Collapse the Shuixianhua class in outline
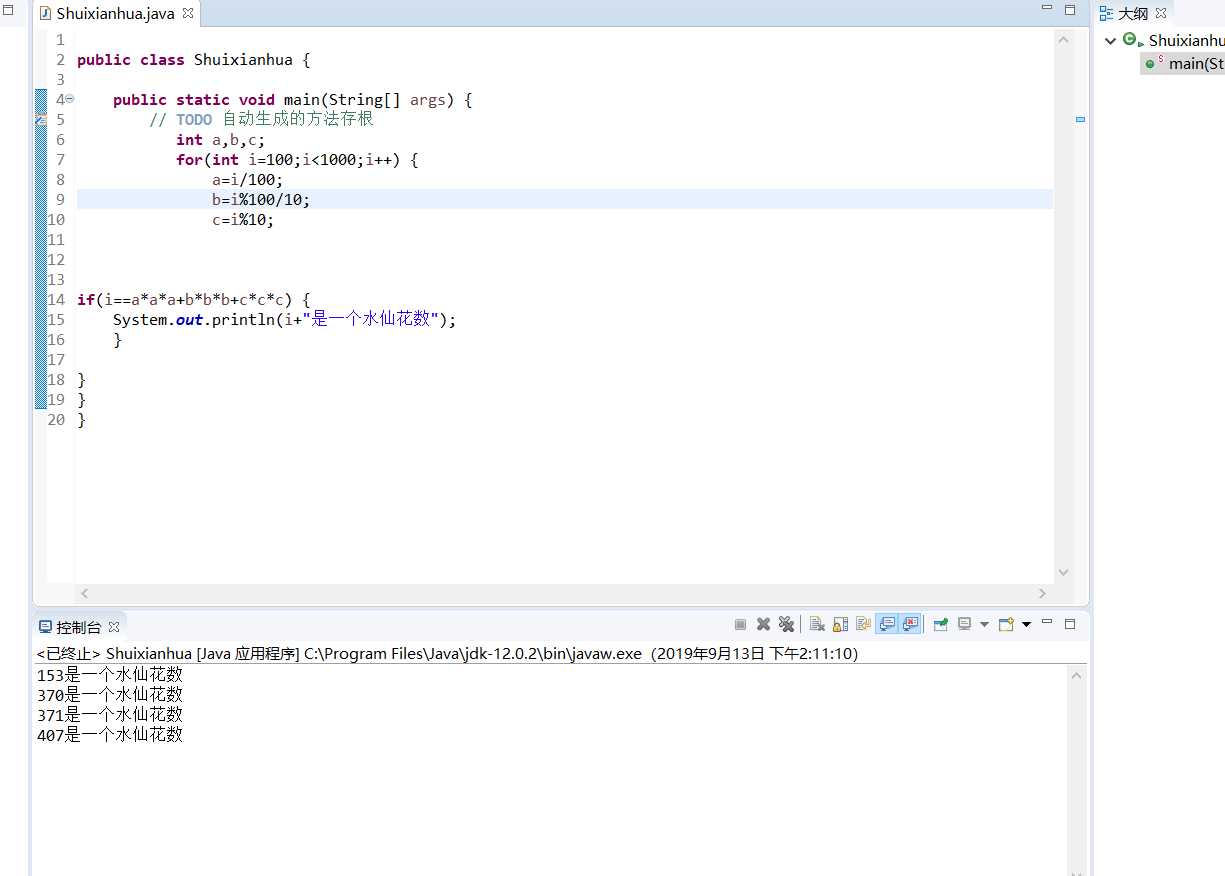 coord(1110,41)
